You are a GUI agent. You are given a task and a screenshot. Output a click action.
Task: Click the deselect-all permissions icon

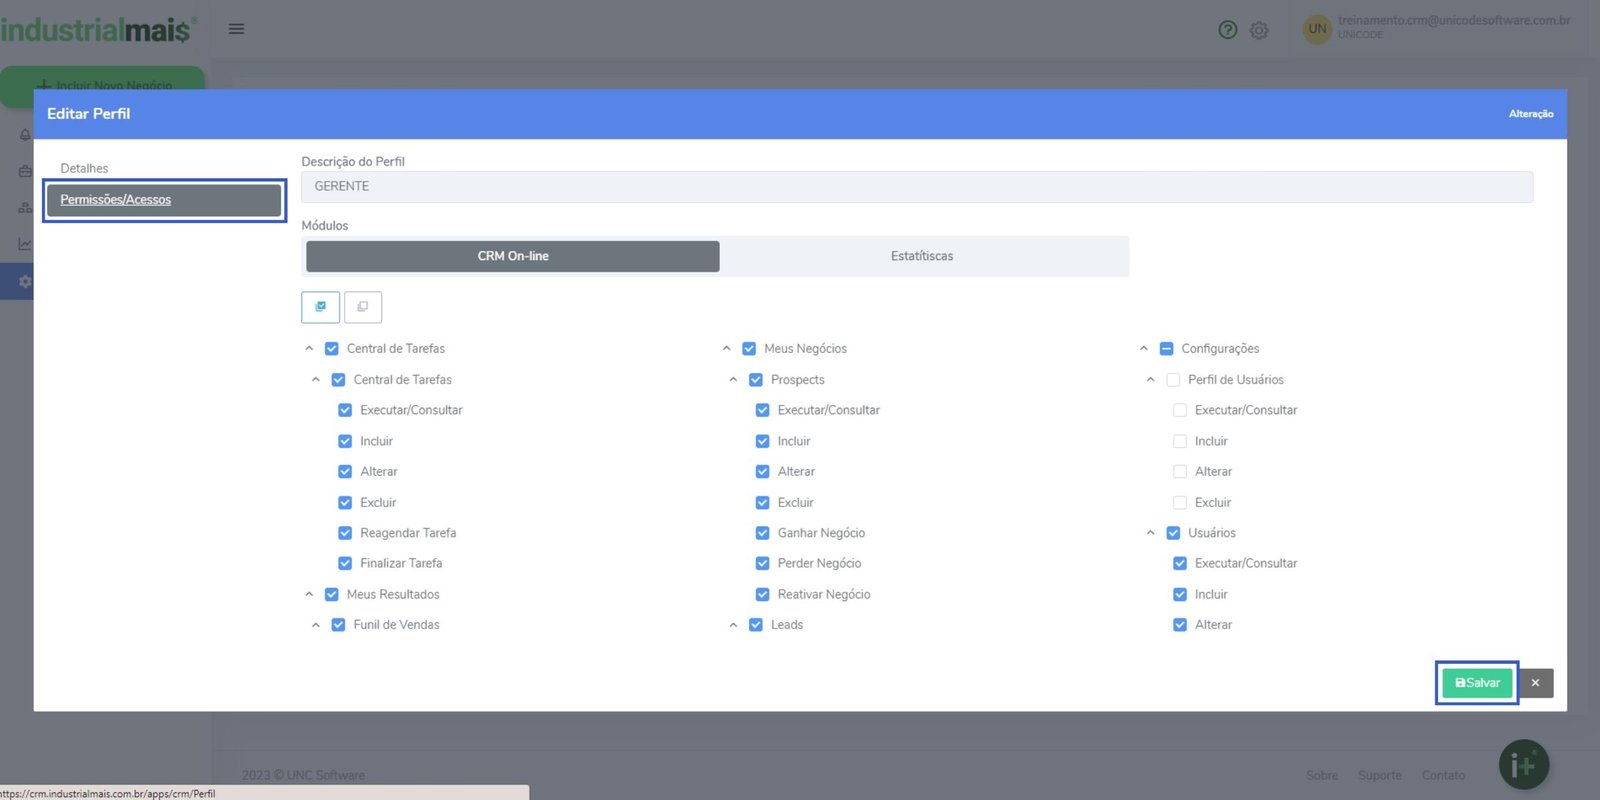[x=363, y=307]
